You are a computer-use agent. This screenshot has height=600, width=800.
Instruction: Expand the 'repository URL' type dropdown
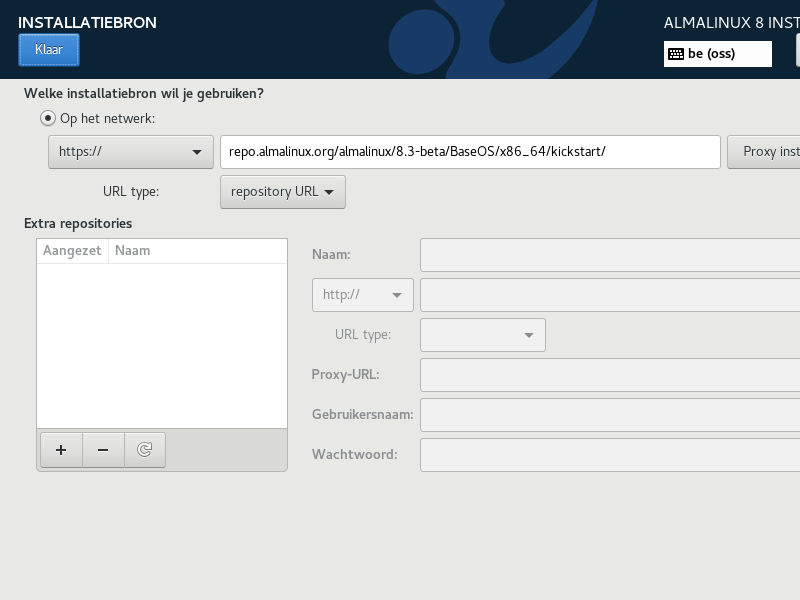[x=282, y=192]
